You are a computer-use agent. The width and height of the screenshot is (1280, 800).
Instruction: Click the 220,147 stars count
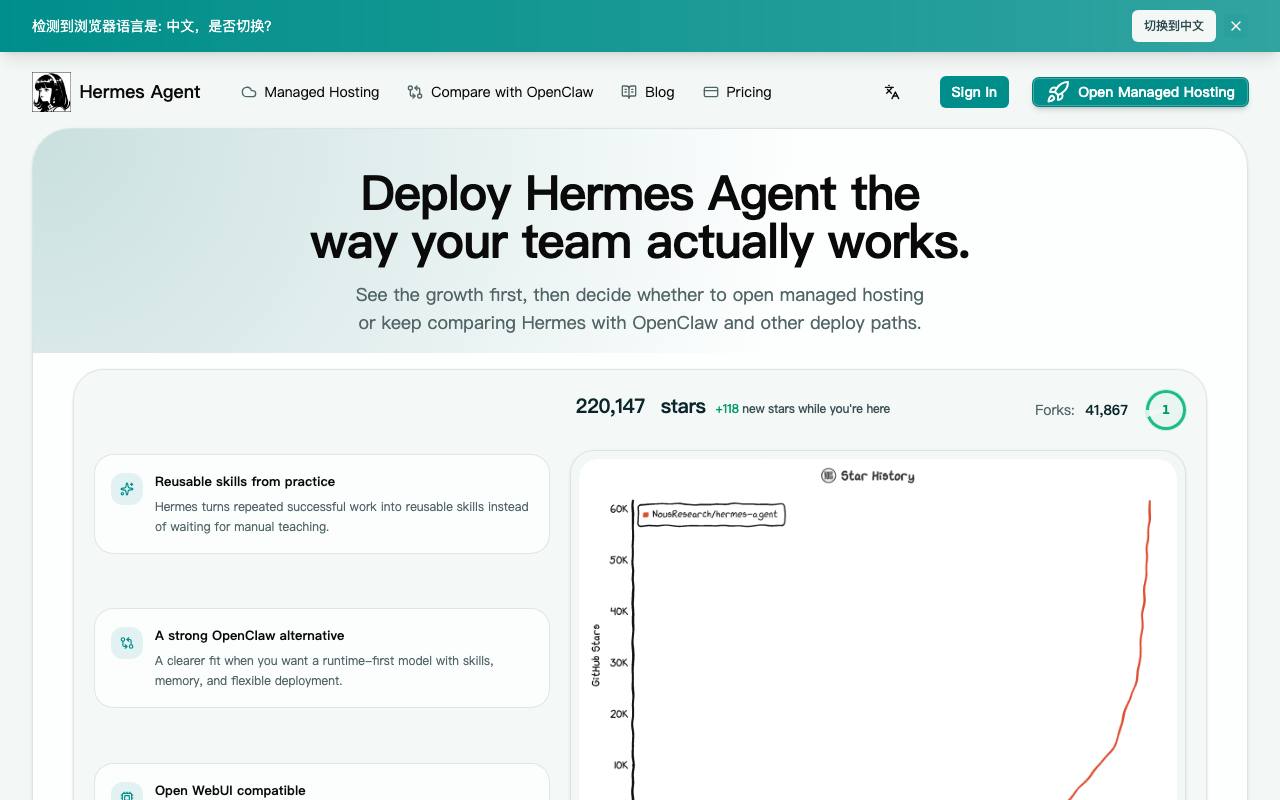point(640,406)
